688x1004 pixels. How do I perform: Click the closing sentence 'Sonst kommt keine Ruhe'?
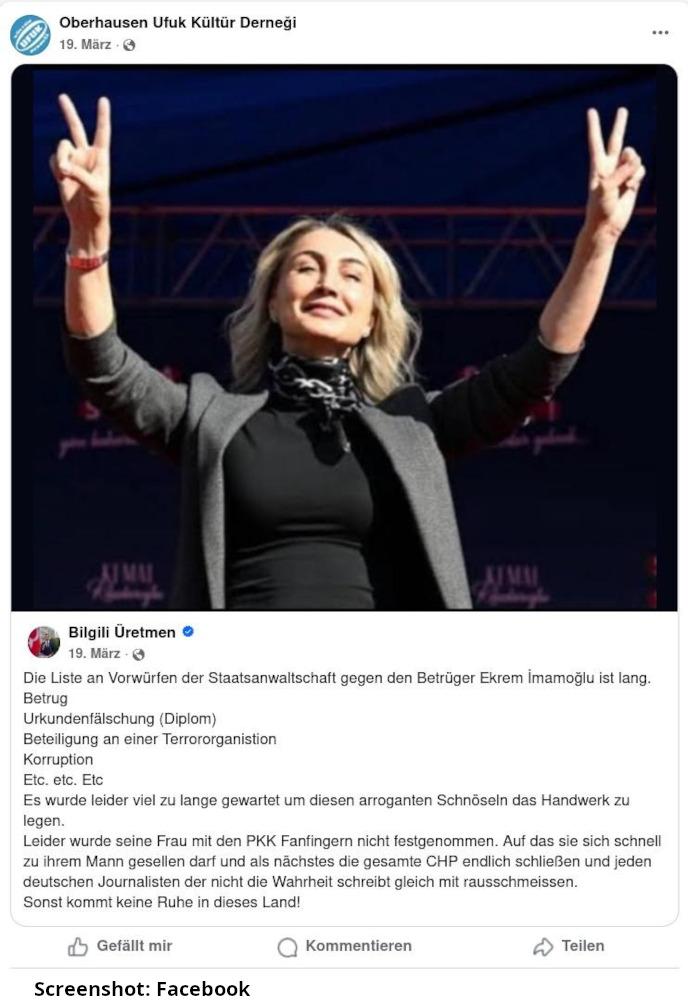(161, 902)
